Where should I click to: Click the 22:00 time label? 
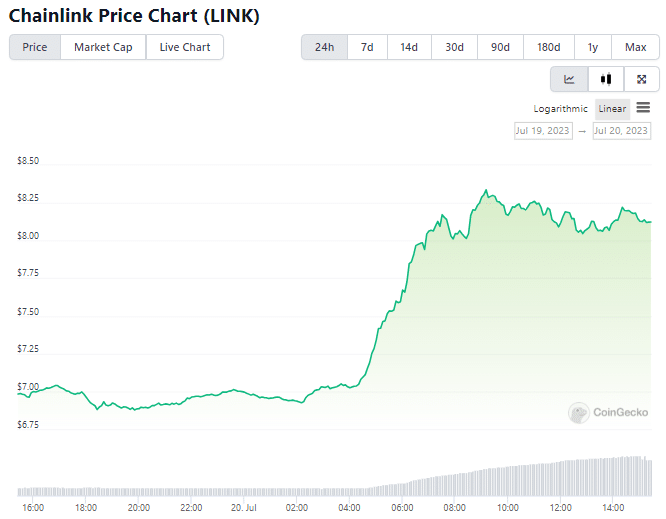tap(191, 508)
